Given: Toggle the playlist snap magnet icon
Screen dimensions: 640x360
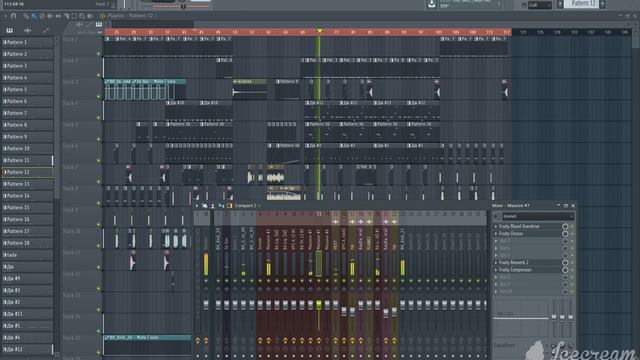Looking at the screenshot, I should pos(13,16).
